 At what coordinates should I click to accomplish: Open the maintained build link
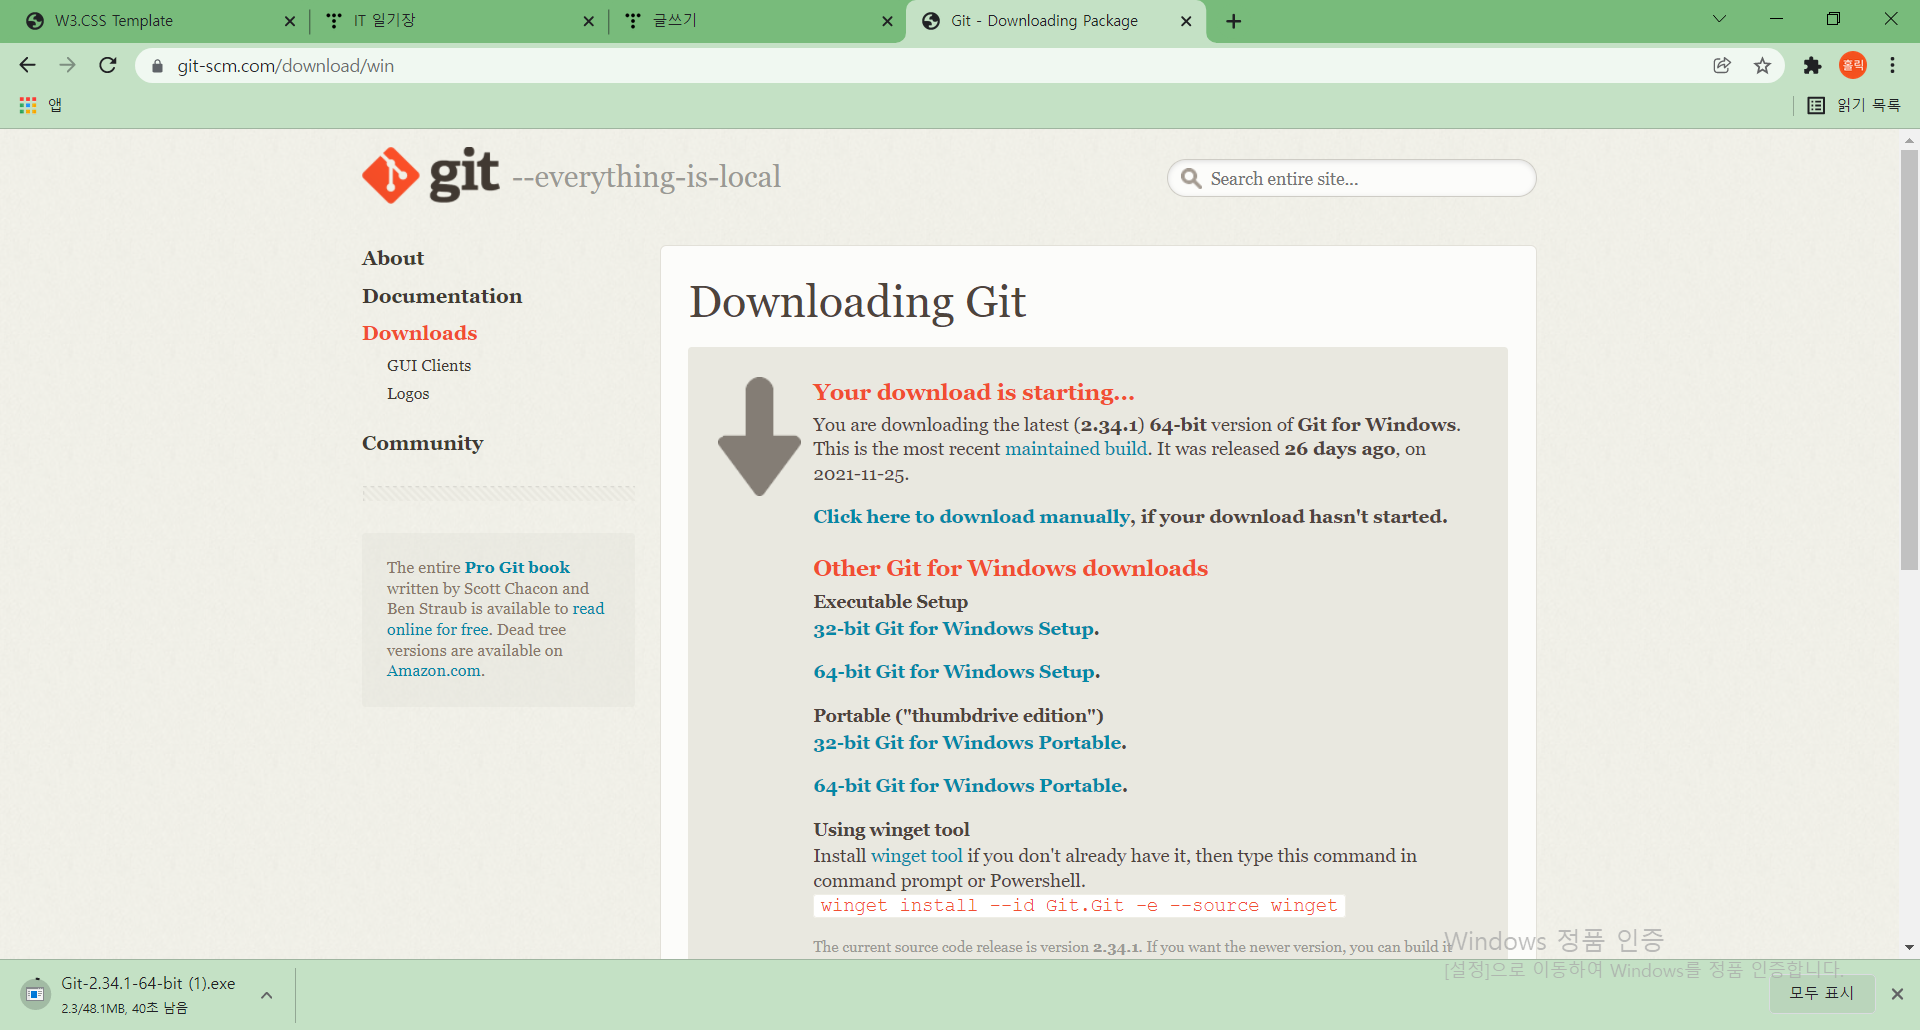[1076, 449]
